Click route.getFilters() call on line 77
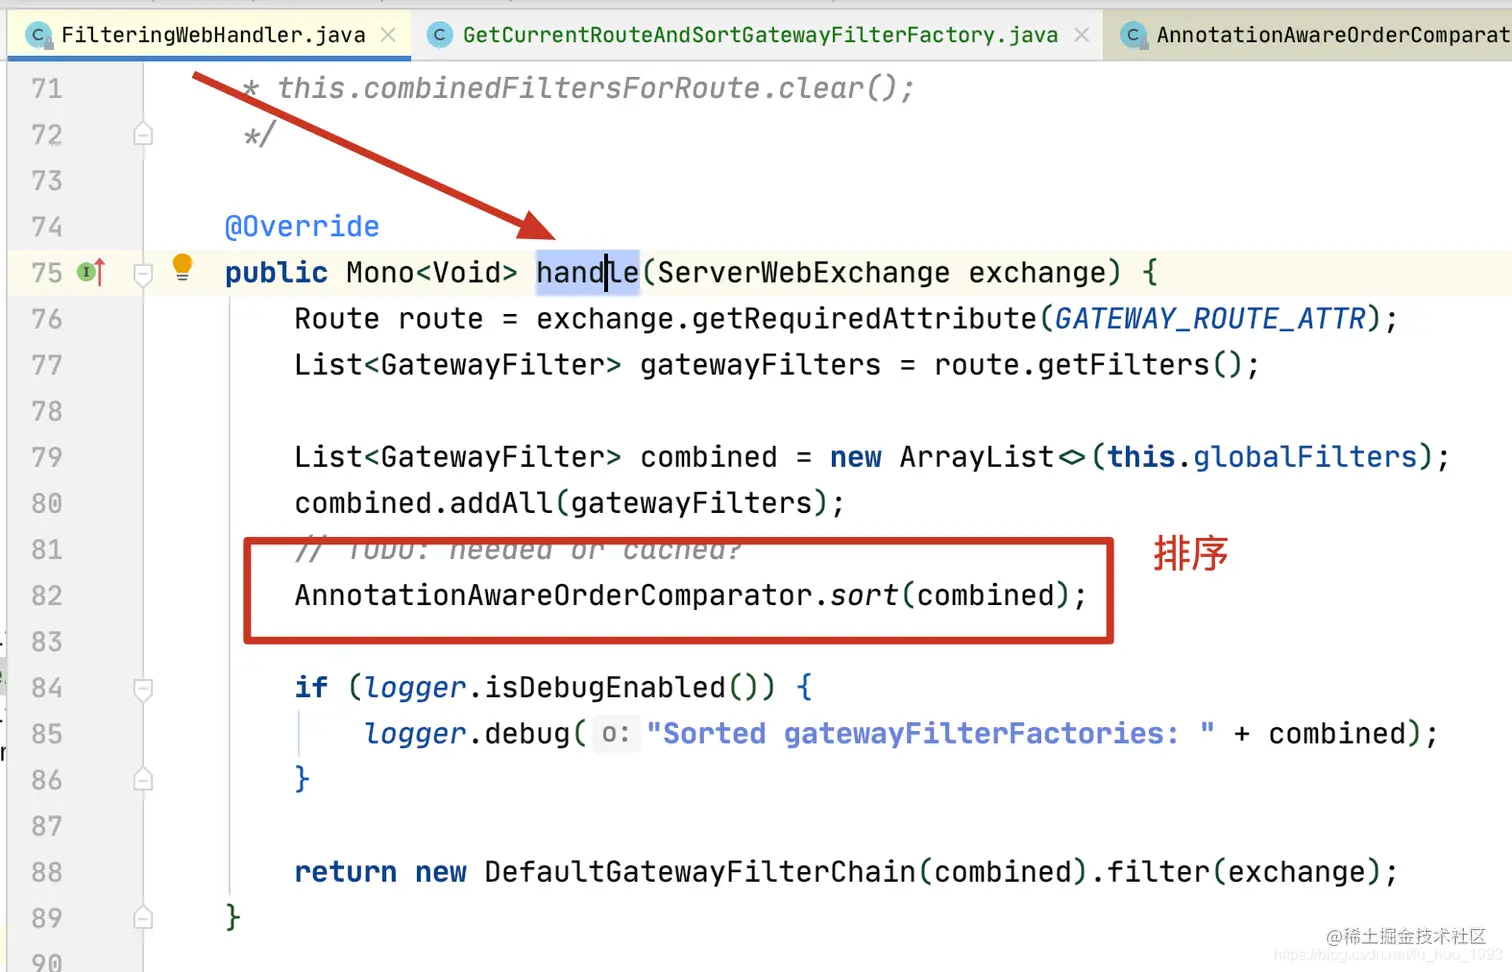The width and height of the screenshot is (1512, 972). click(1088, 365)
